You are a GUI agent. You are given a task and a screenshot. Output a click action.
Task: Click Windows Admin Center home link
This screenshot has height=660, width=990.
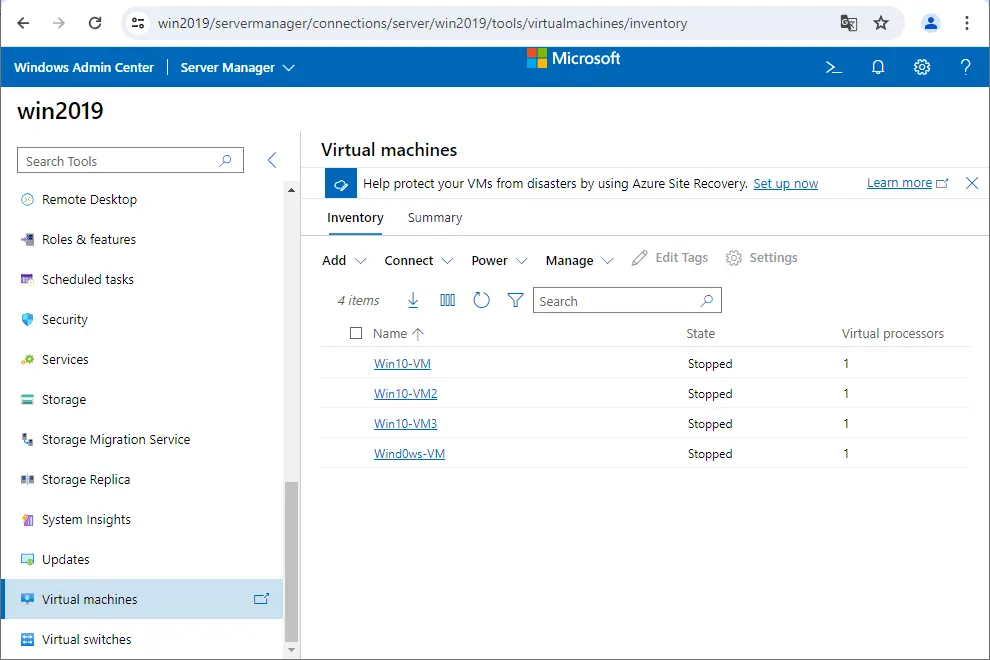point(84,68)
